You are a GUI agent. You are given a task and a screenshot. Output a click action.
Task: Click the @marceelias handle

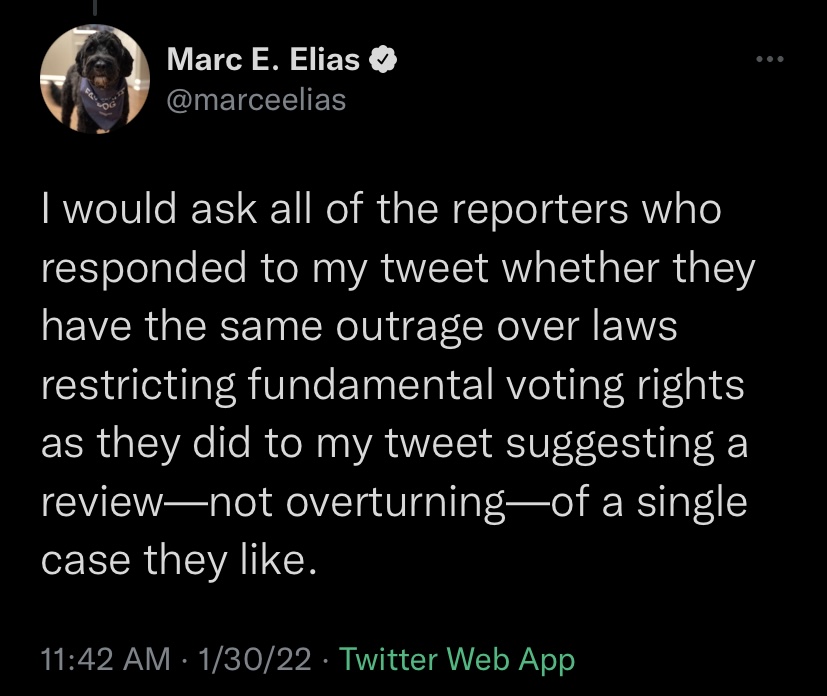pyautogui.click(x=255, y=100)
